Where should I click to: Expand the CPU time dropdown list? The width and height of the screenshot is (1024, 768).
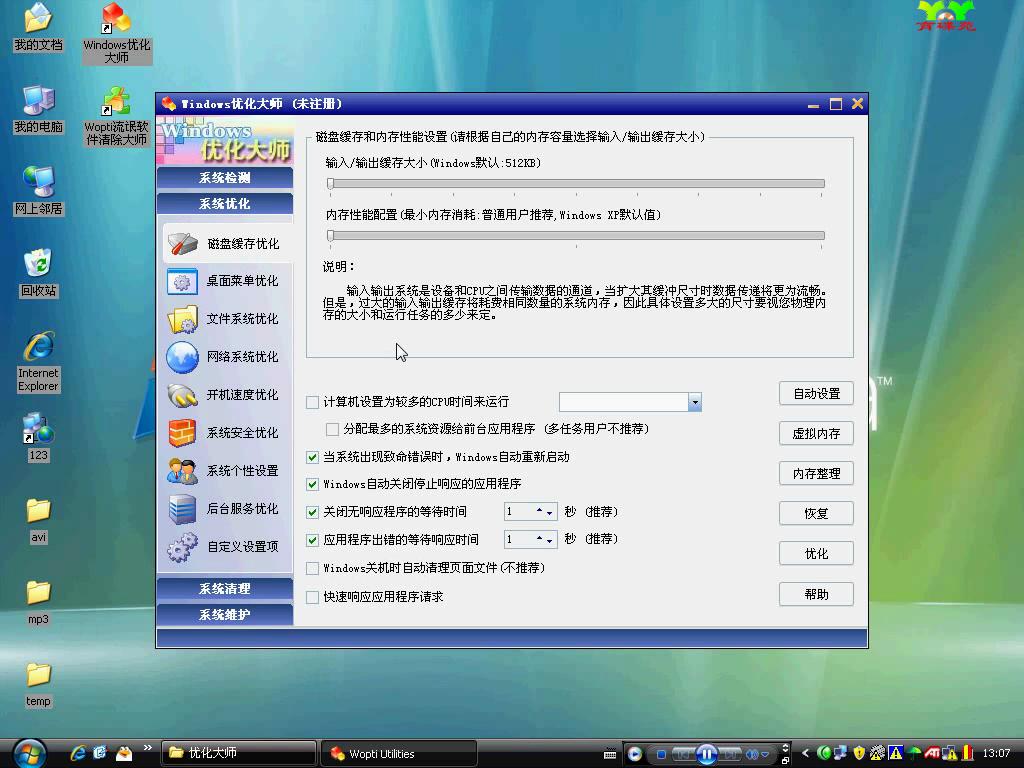tap(695, 402)
